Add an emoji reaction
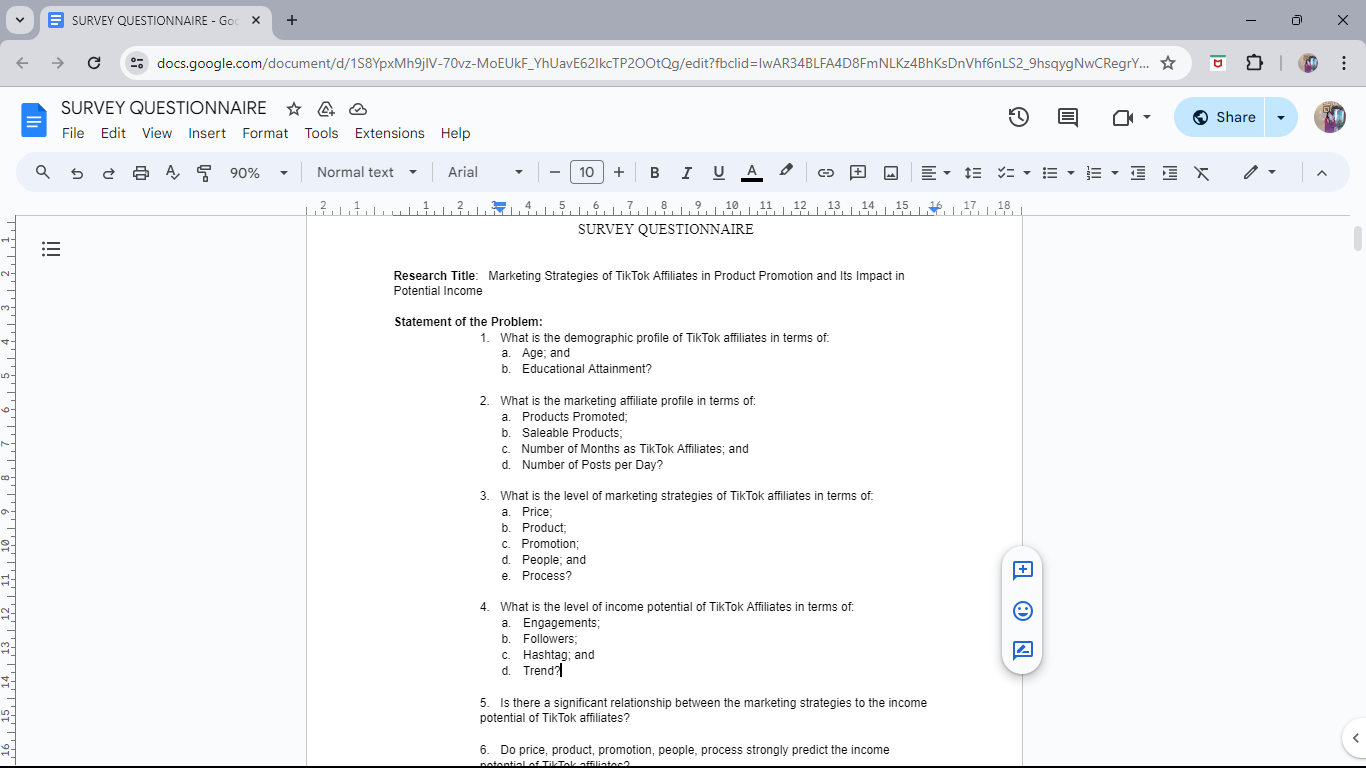1366x768 pixels. tap(1022, 610)
